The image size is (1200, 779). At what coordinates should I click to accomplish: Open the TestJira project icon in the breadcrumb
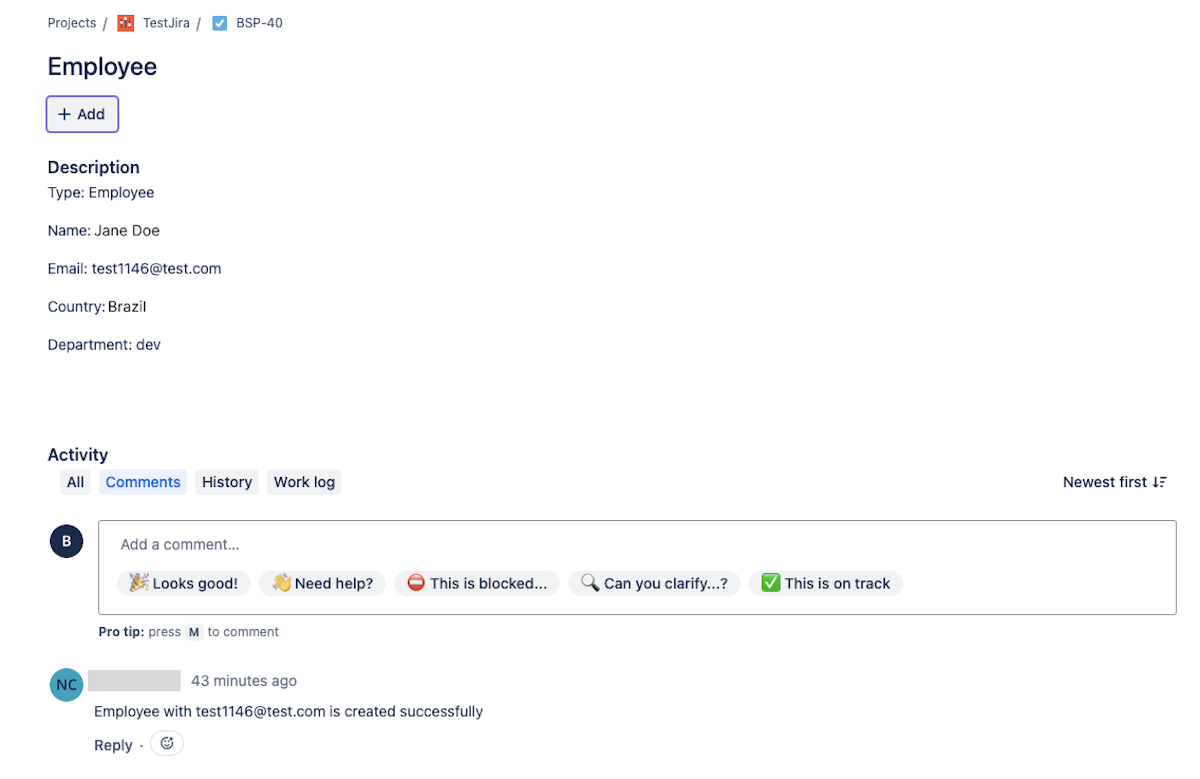(x=124, y=22)
